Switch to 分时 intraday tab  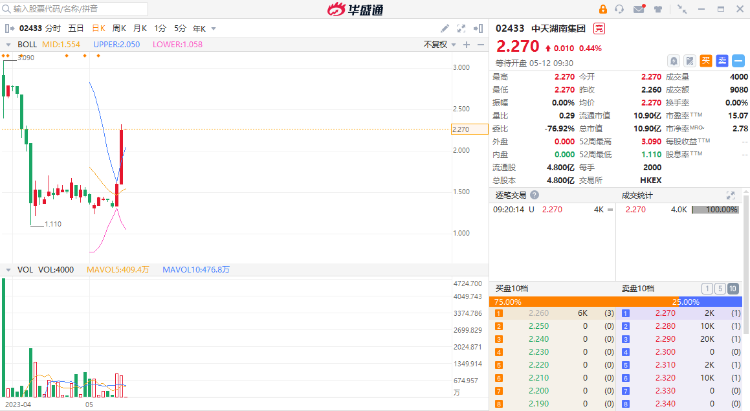[53, 29]
